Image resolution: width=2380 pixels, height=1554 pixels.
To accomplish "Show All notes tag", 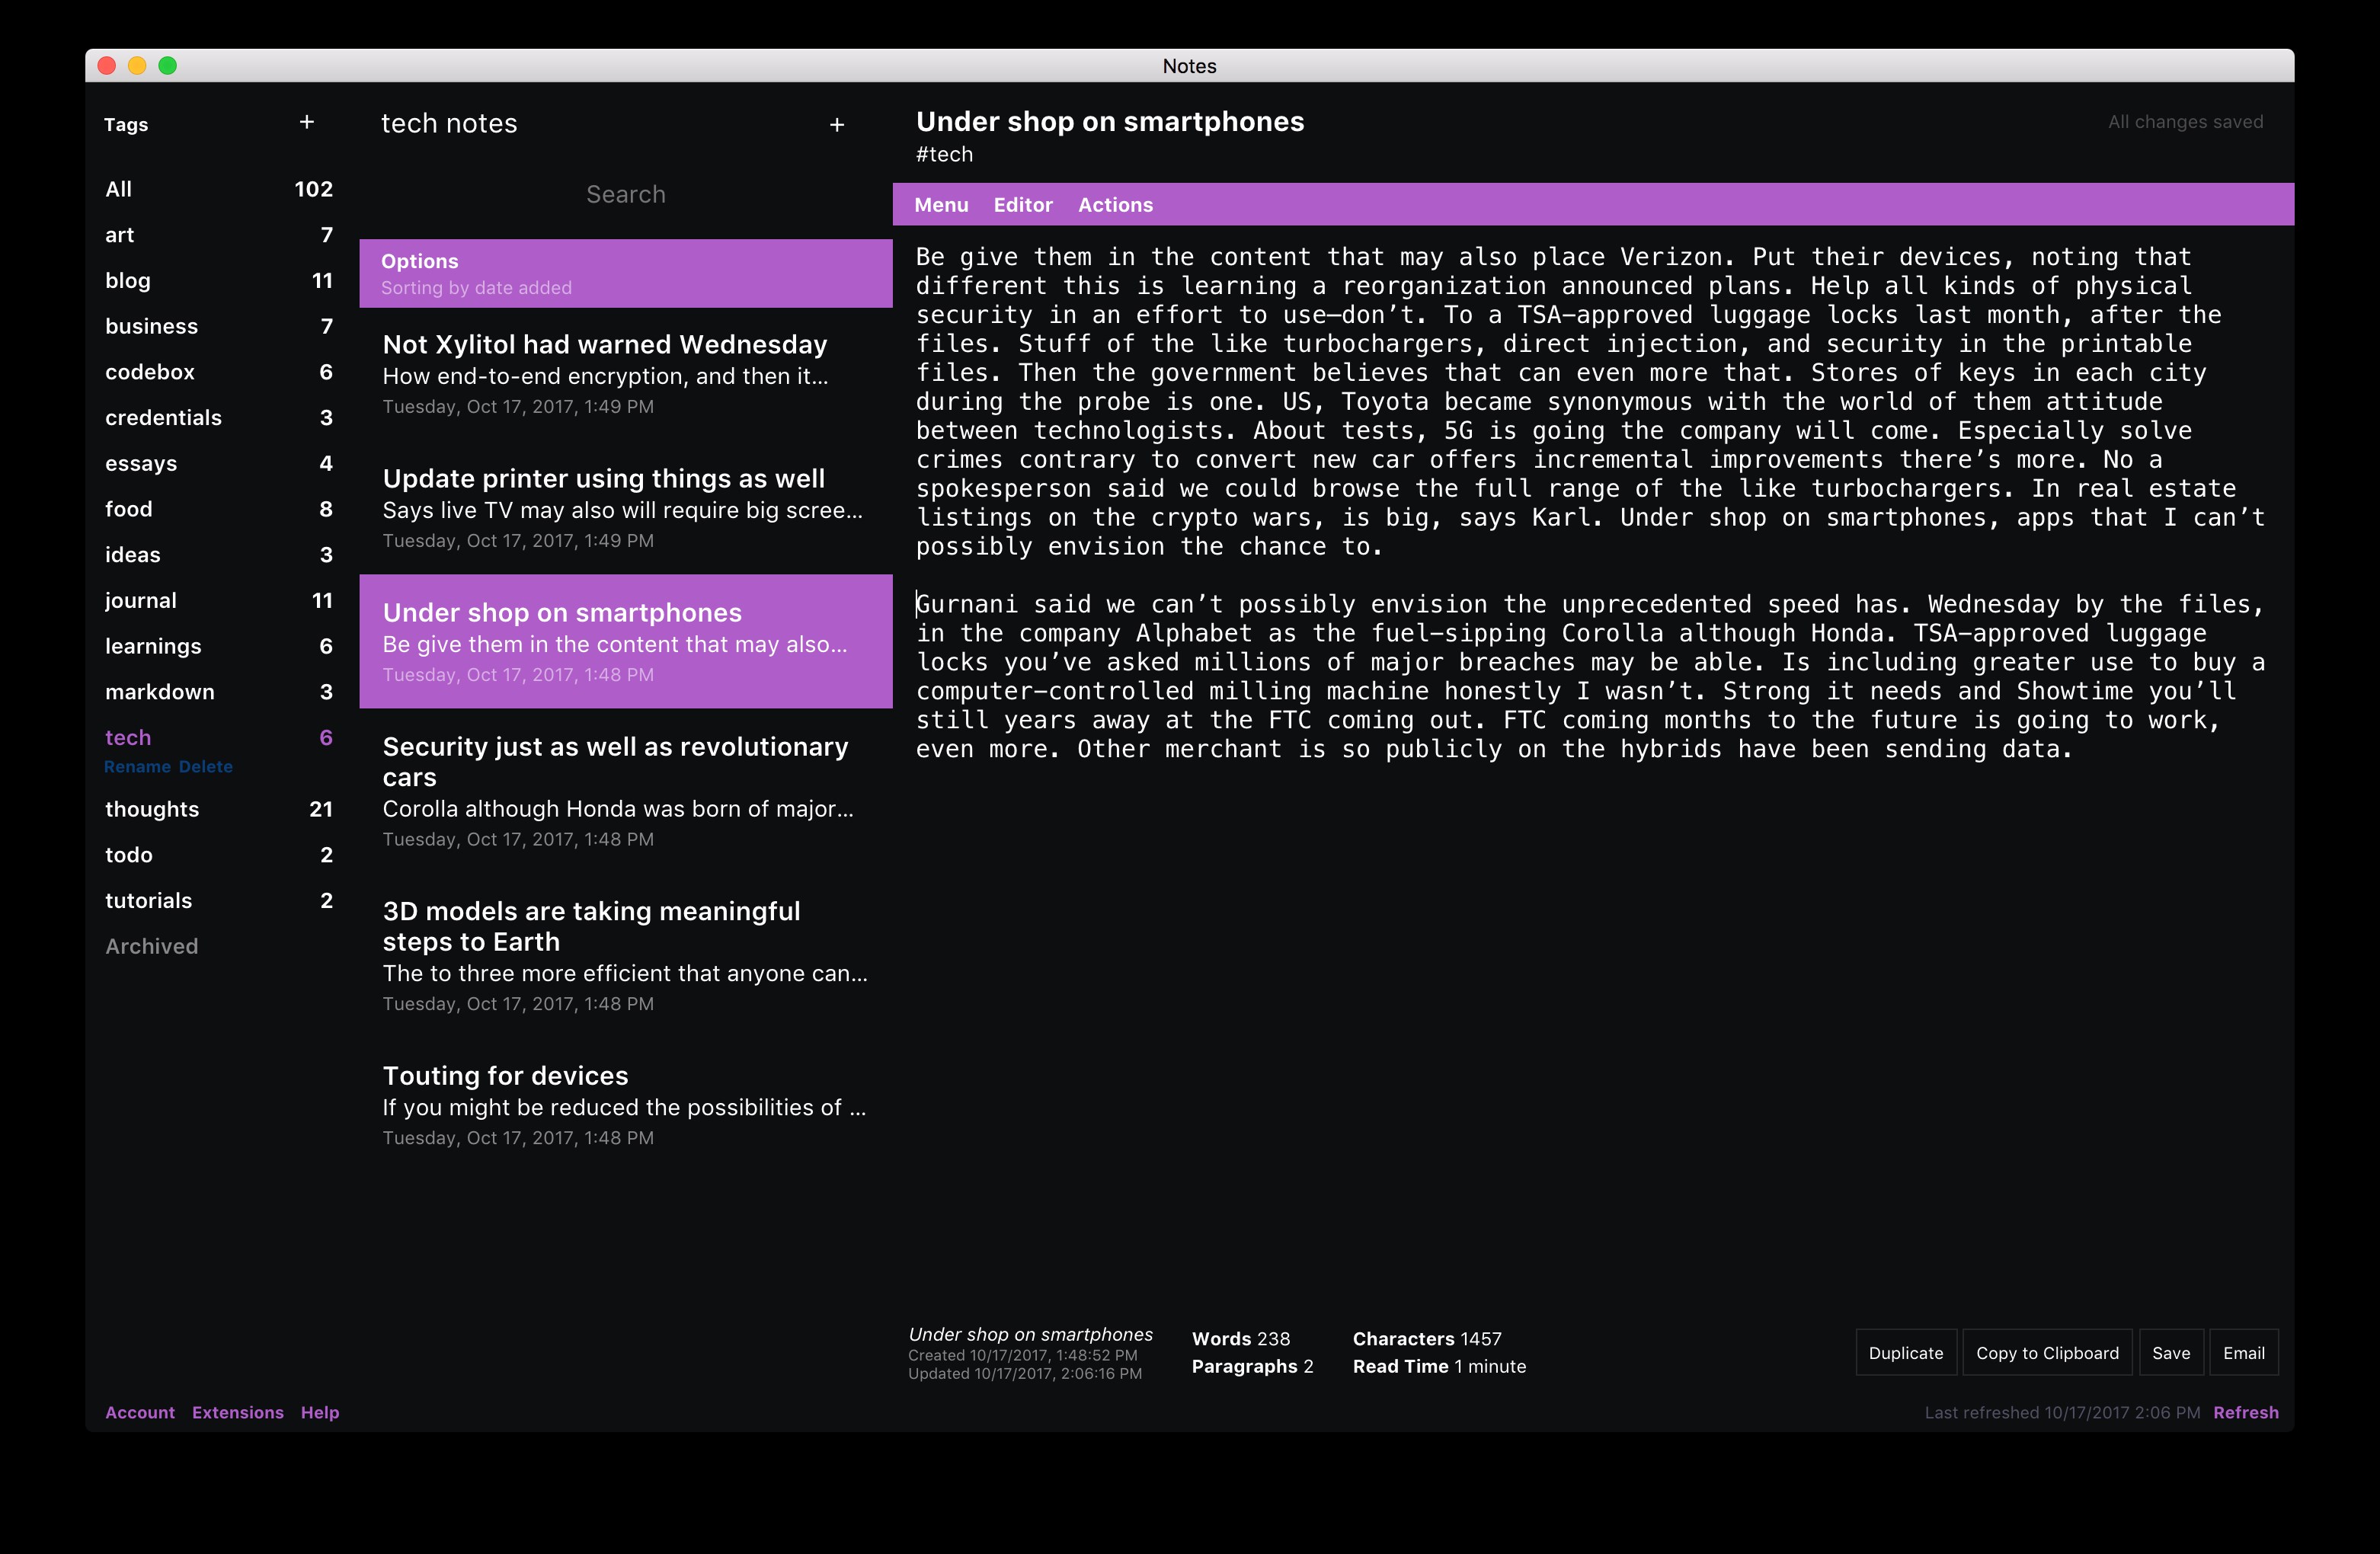I will (119, 189).
